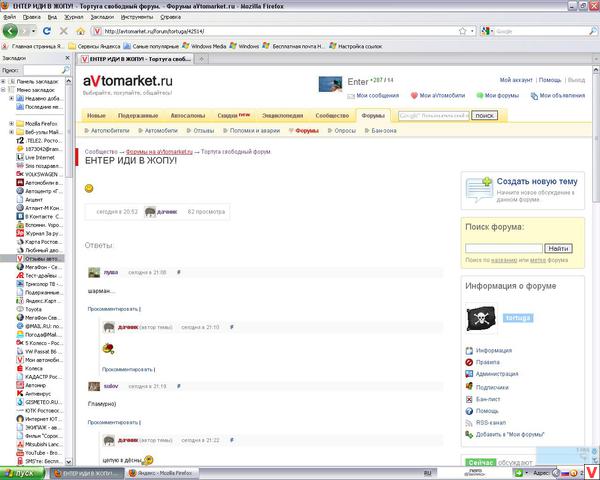The height and width of the screenshot is (480, 600).
Task: Click the pirate flag tortuga forum image
Action: click(481, 318)
